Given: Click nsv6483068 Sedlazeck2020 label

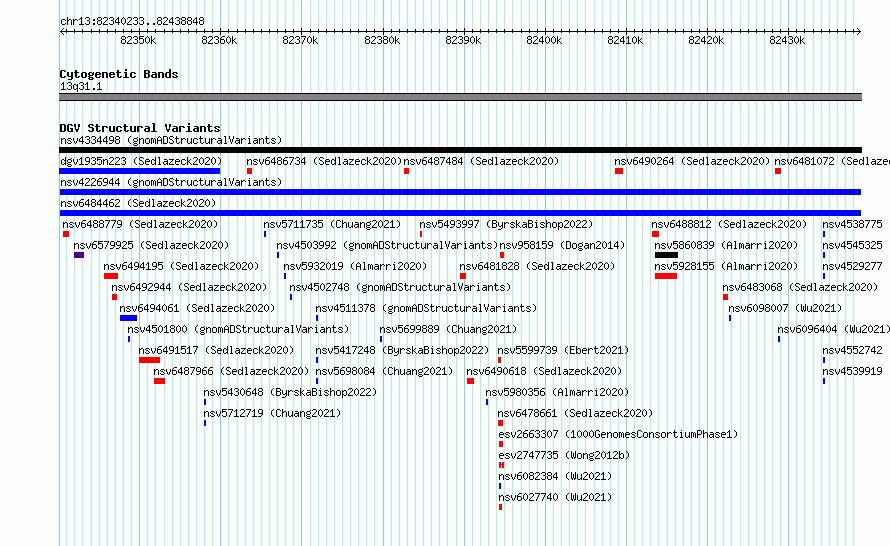Looking at the screenshot, I should (x=800, y=287).
